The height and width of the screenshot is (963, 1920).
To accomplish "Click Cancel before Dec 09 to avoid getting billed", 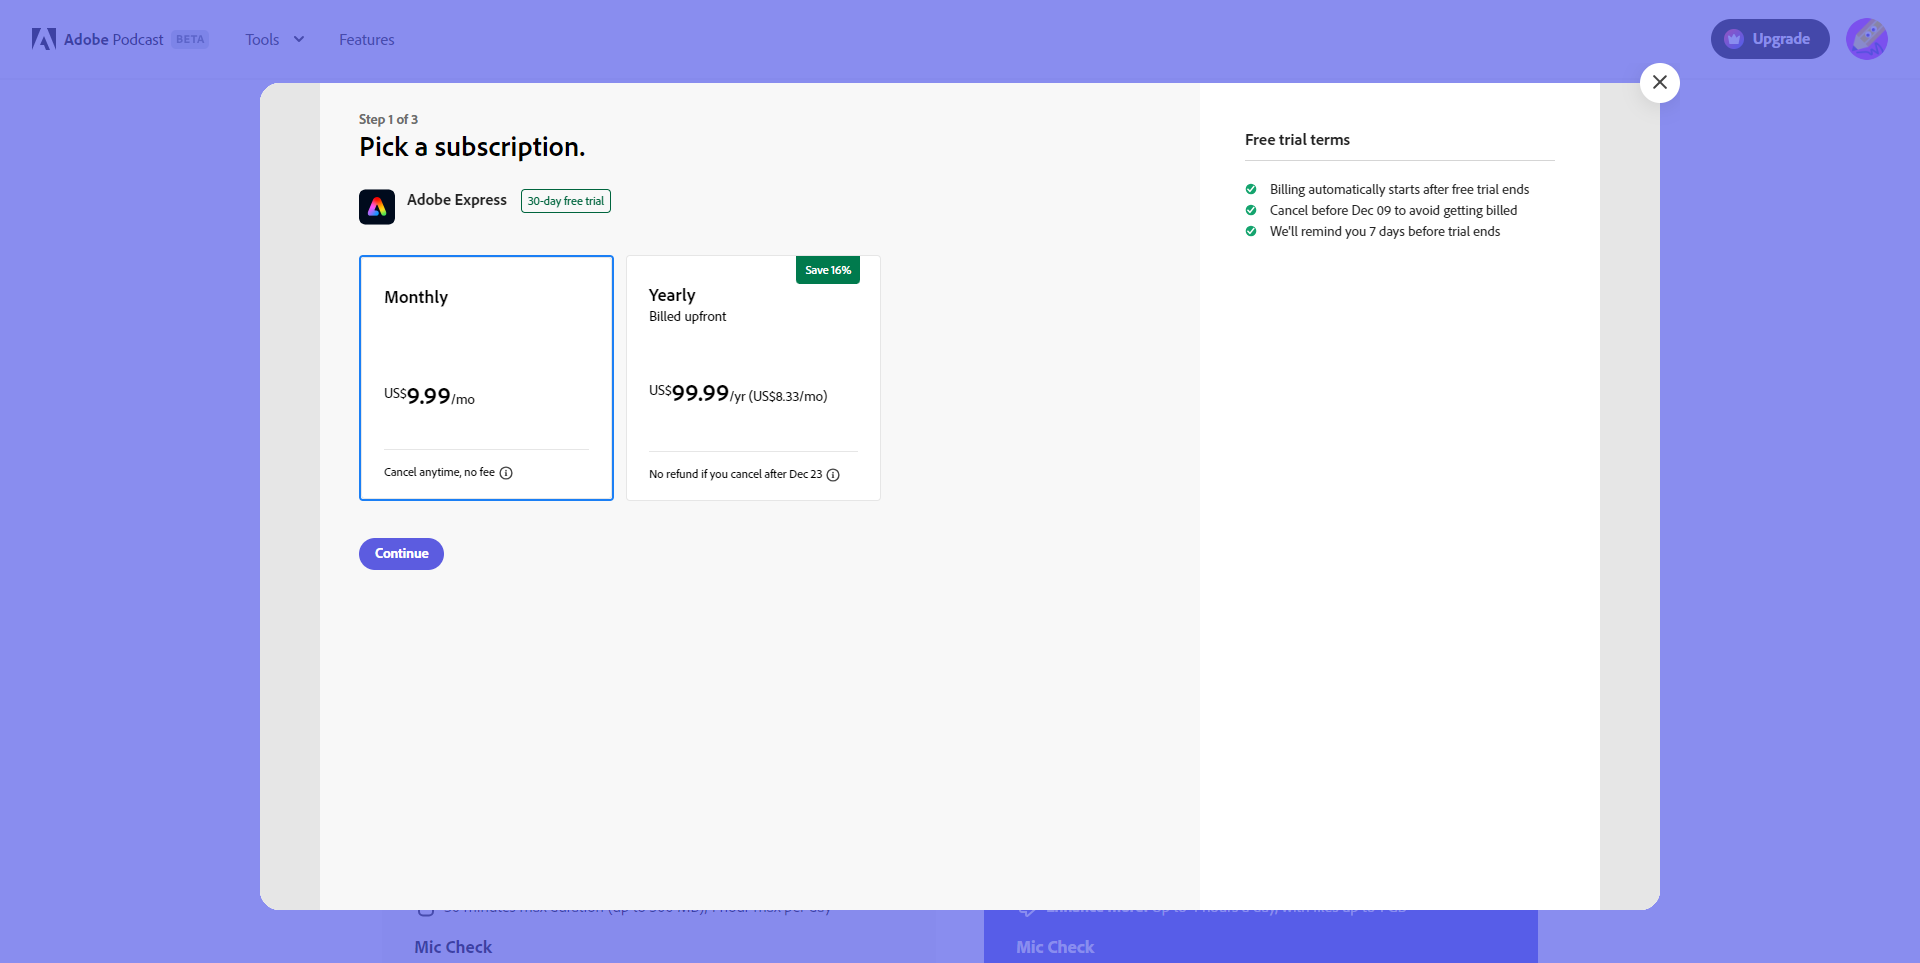I will click(1393, 211).
